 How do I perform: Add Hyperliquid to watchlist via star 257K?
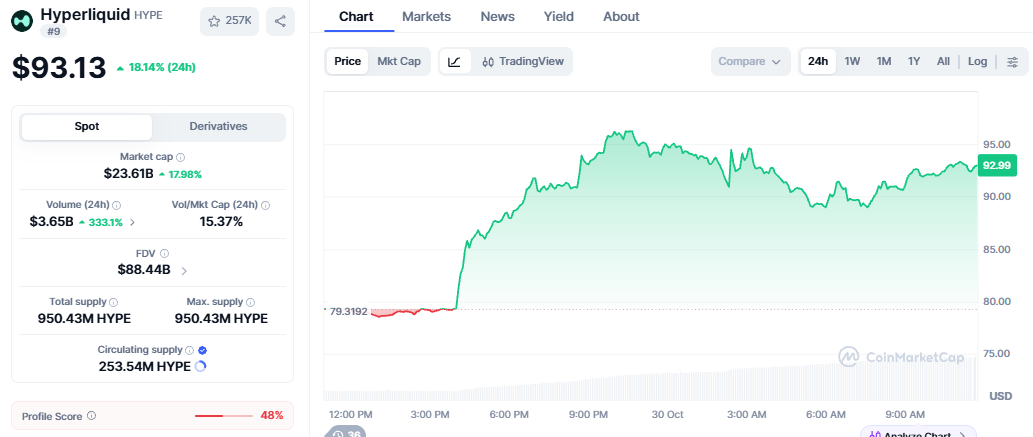229,21
